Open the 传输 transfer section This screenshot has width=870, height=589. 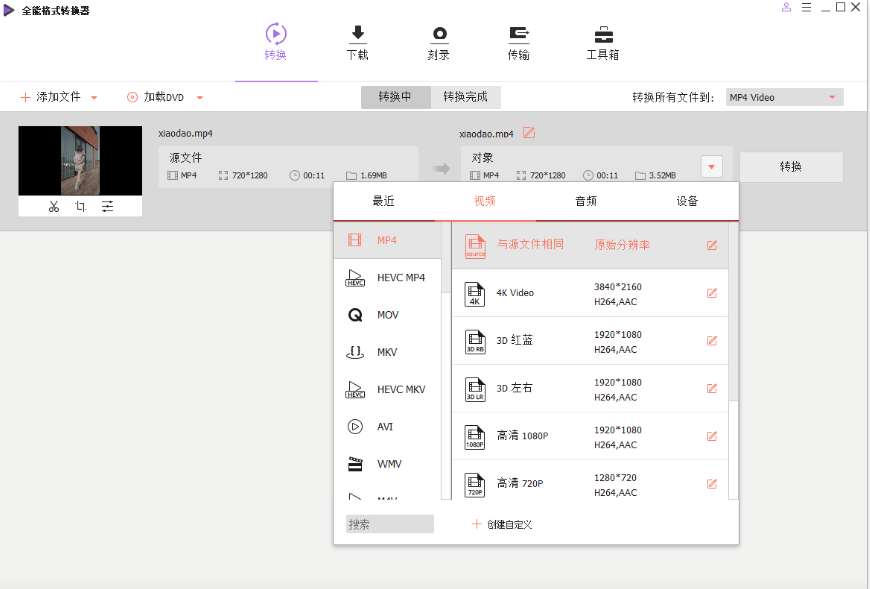[x=518, y=43]
